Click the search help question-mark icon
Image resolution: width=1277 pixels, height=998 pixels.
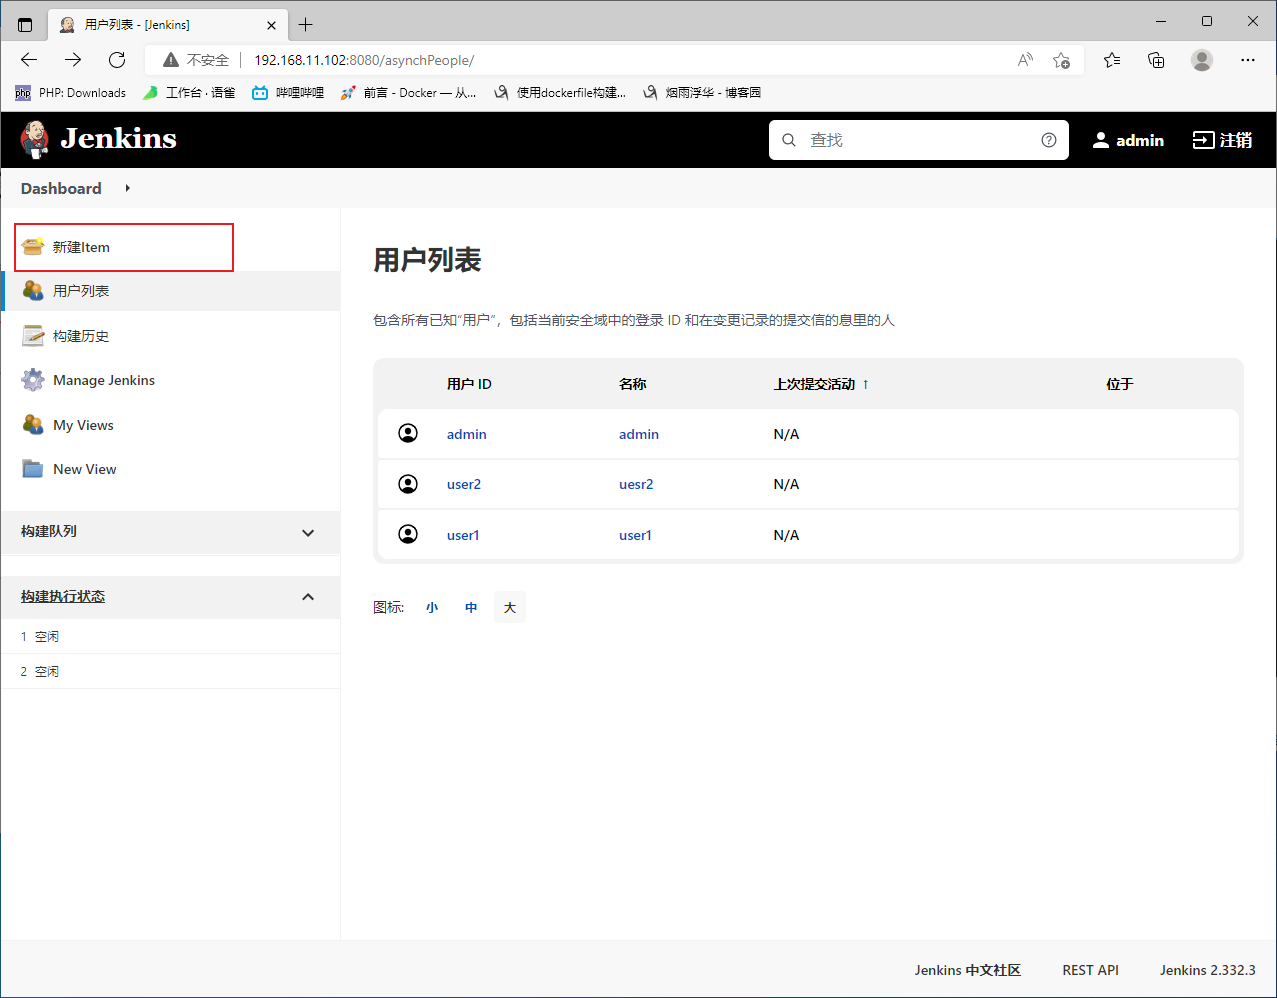pos(1049,140)
